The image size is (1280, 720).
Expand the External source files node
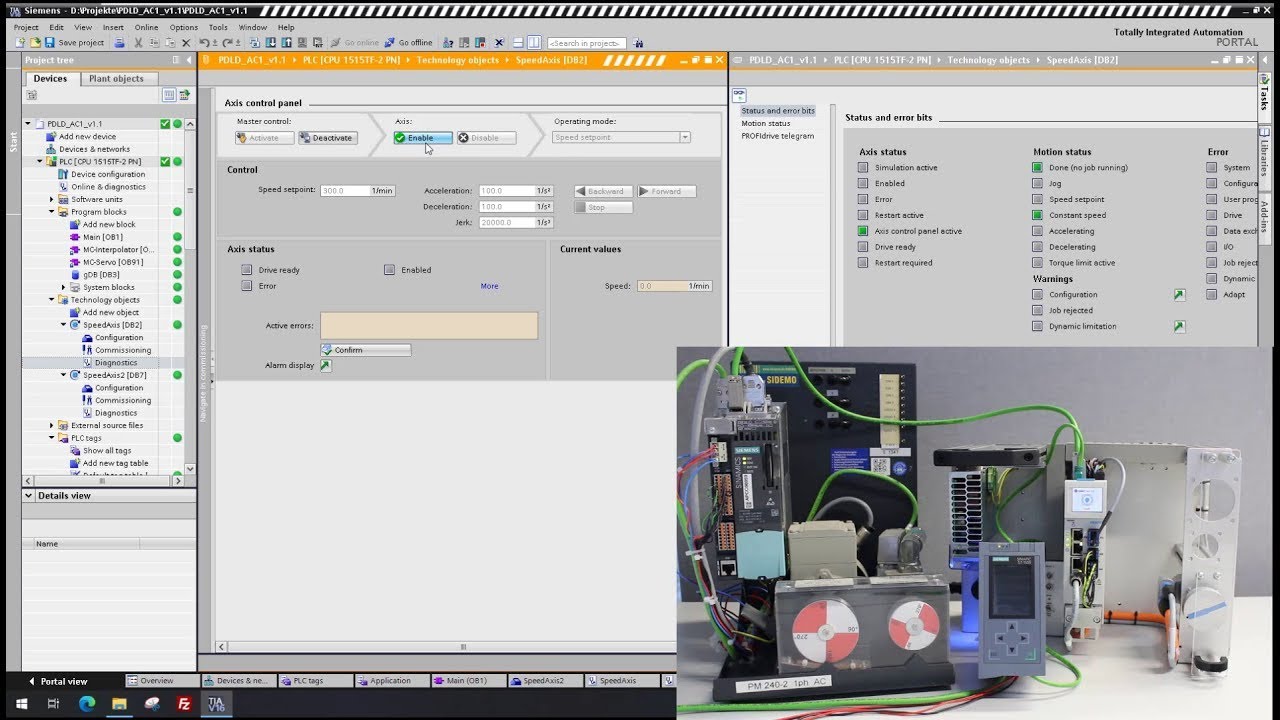(52, 425)
